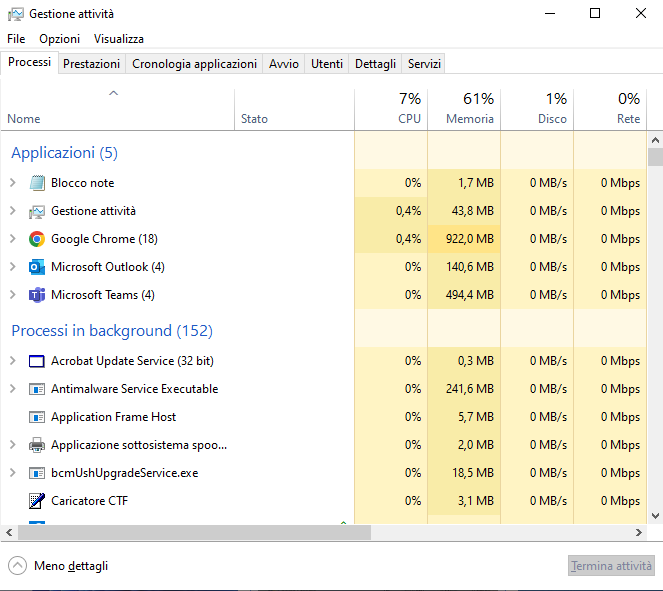Expand Google Chrome (18) processes
This screenshot has height=591, width=663.
[x=13, y=238]
